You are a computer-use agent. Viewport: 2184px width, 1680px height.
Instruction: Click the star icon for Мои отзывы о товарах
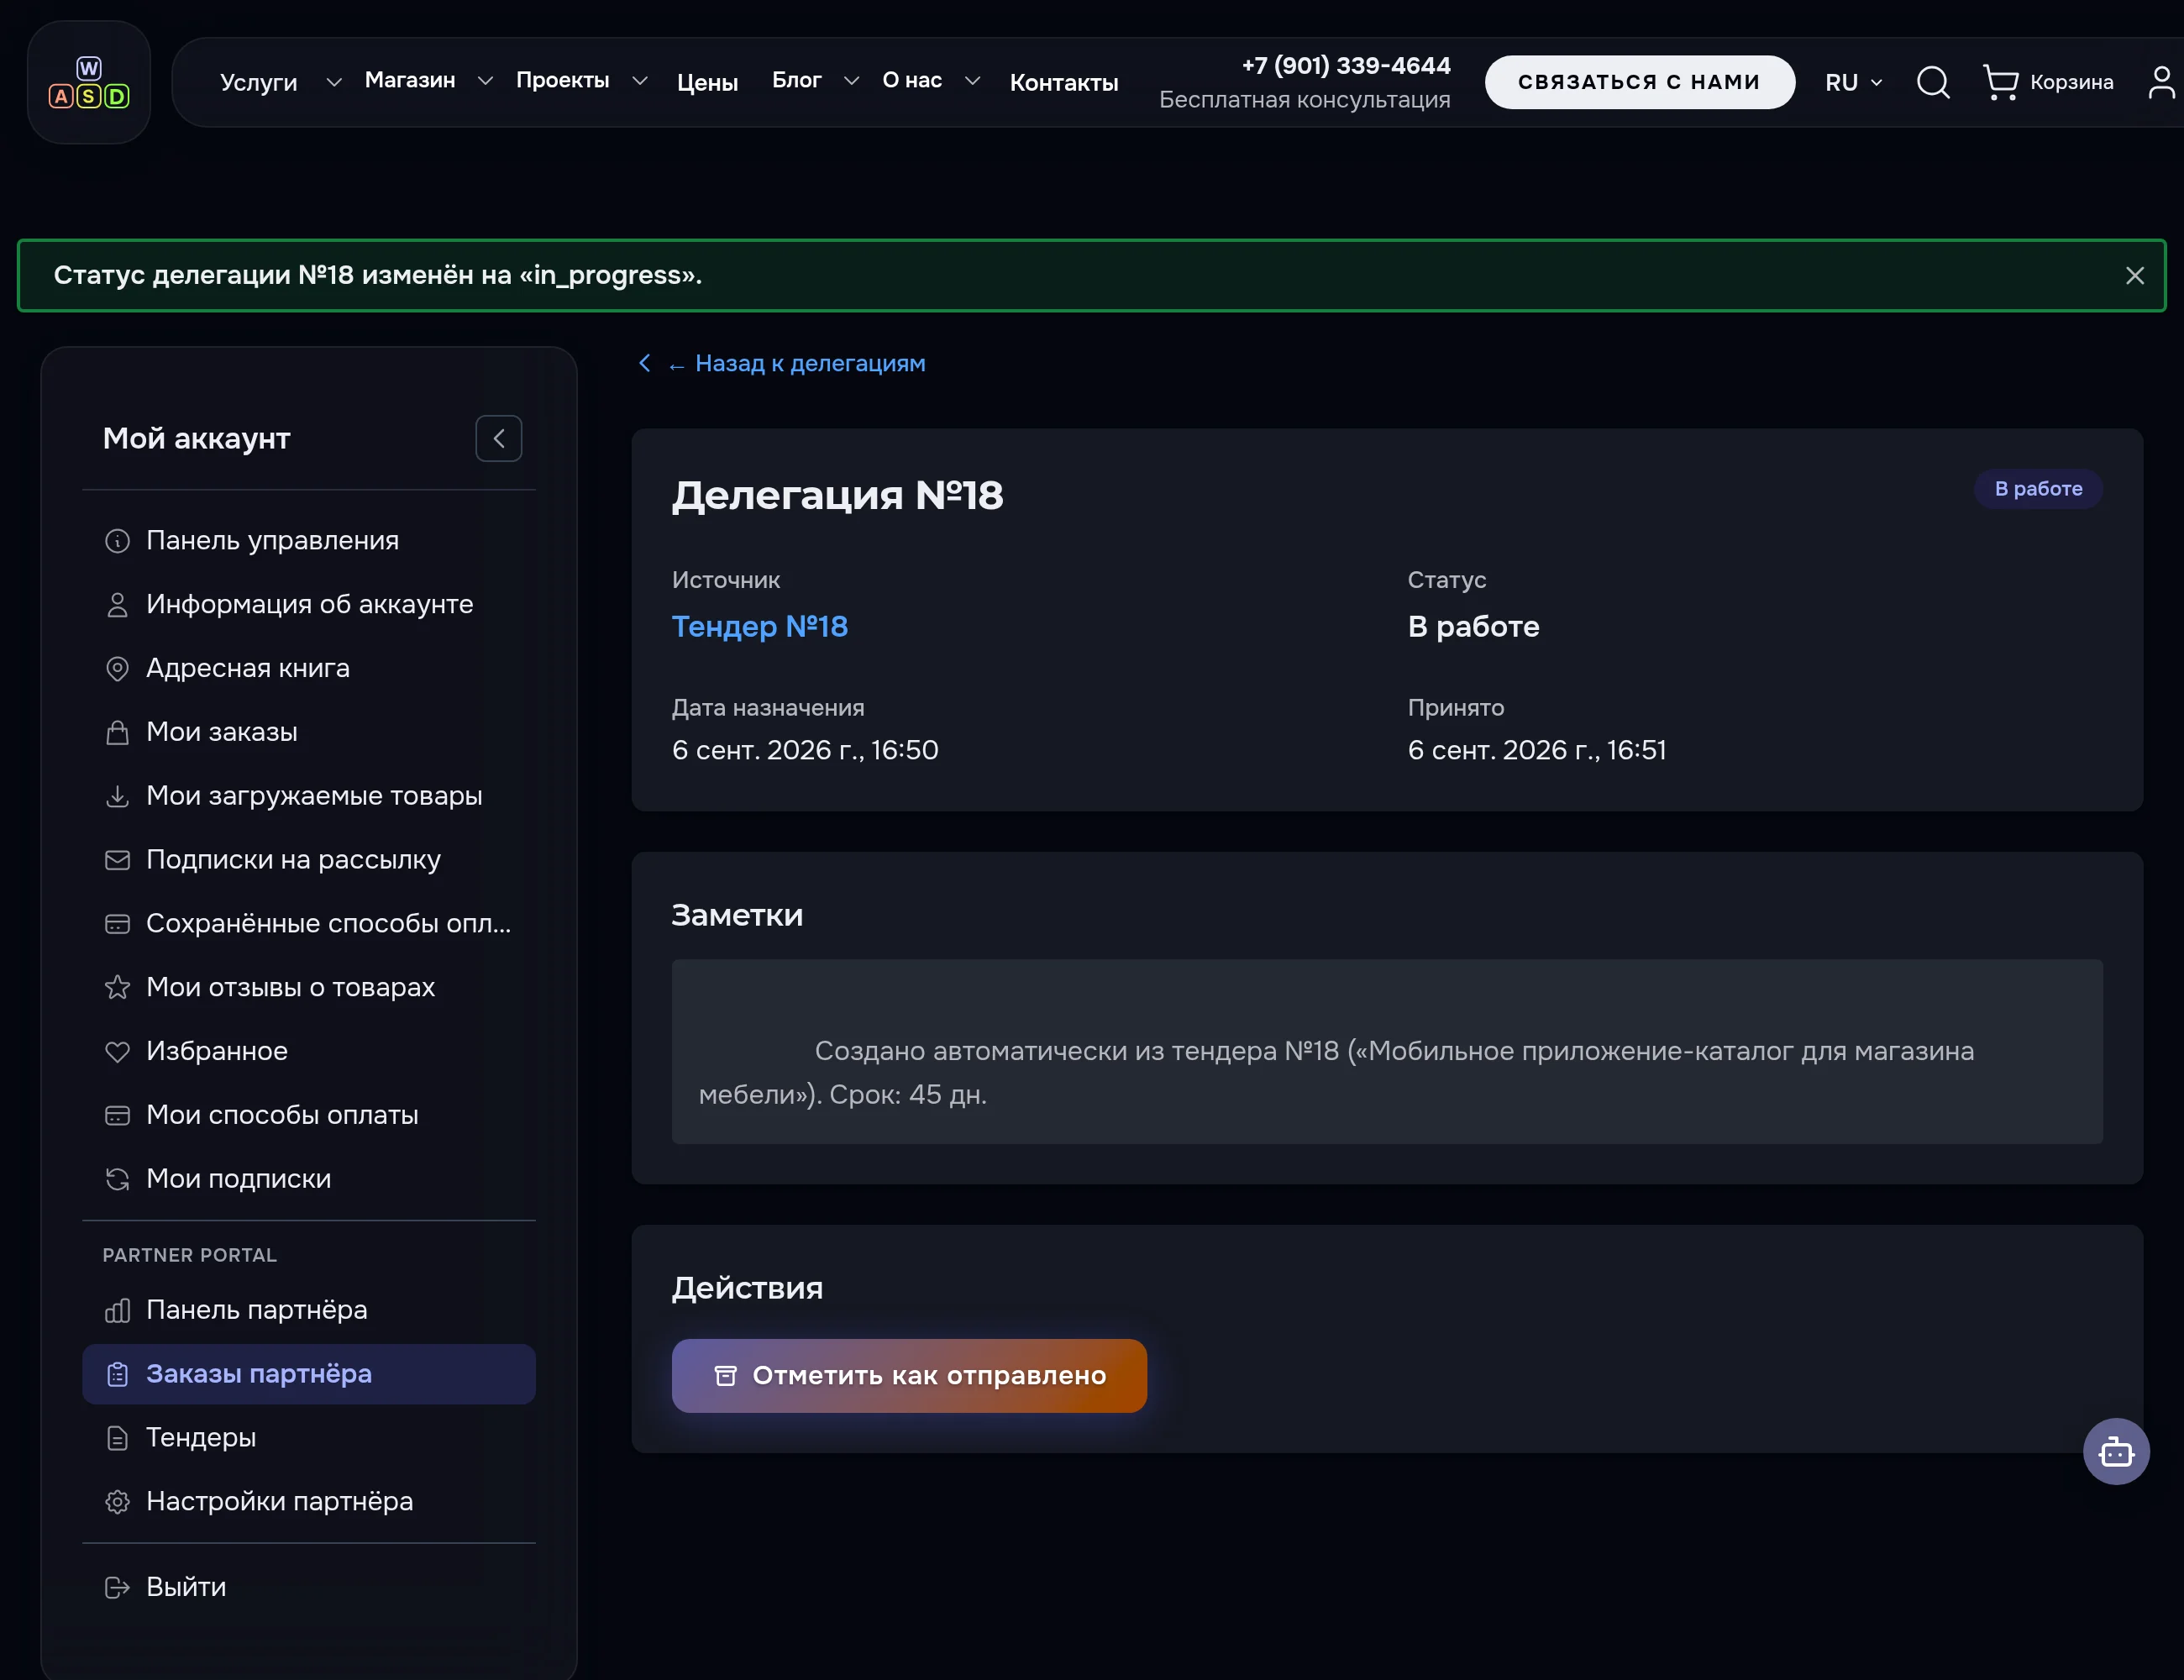[117, 988]
